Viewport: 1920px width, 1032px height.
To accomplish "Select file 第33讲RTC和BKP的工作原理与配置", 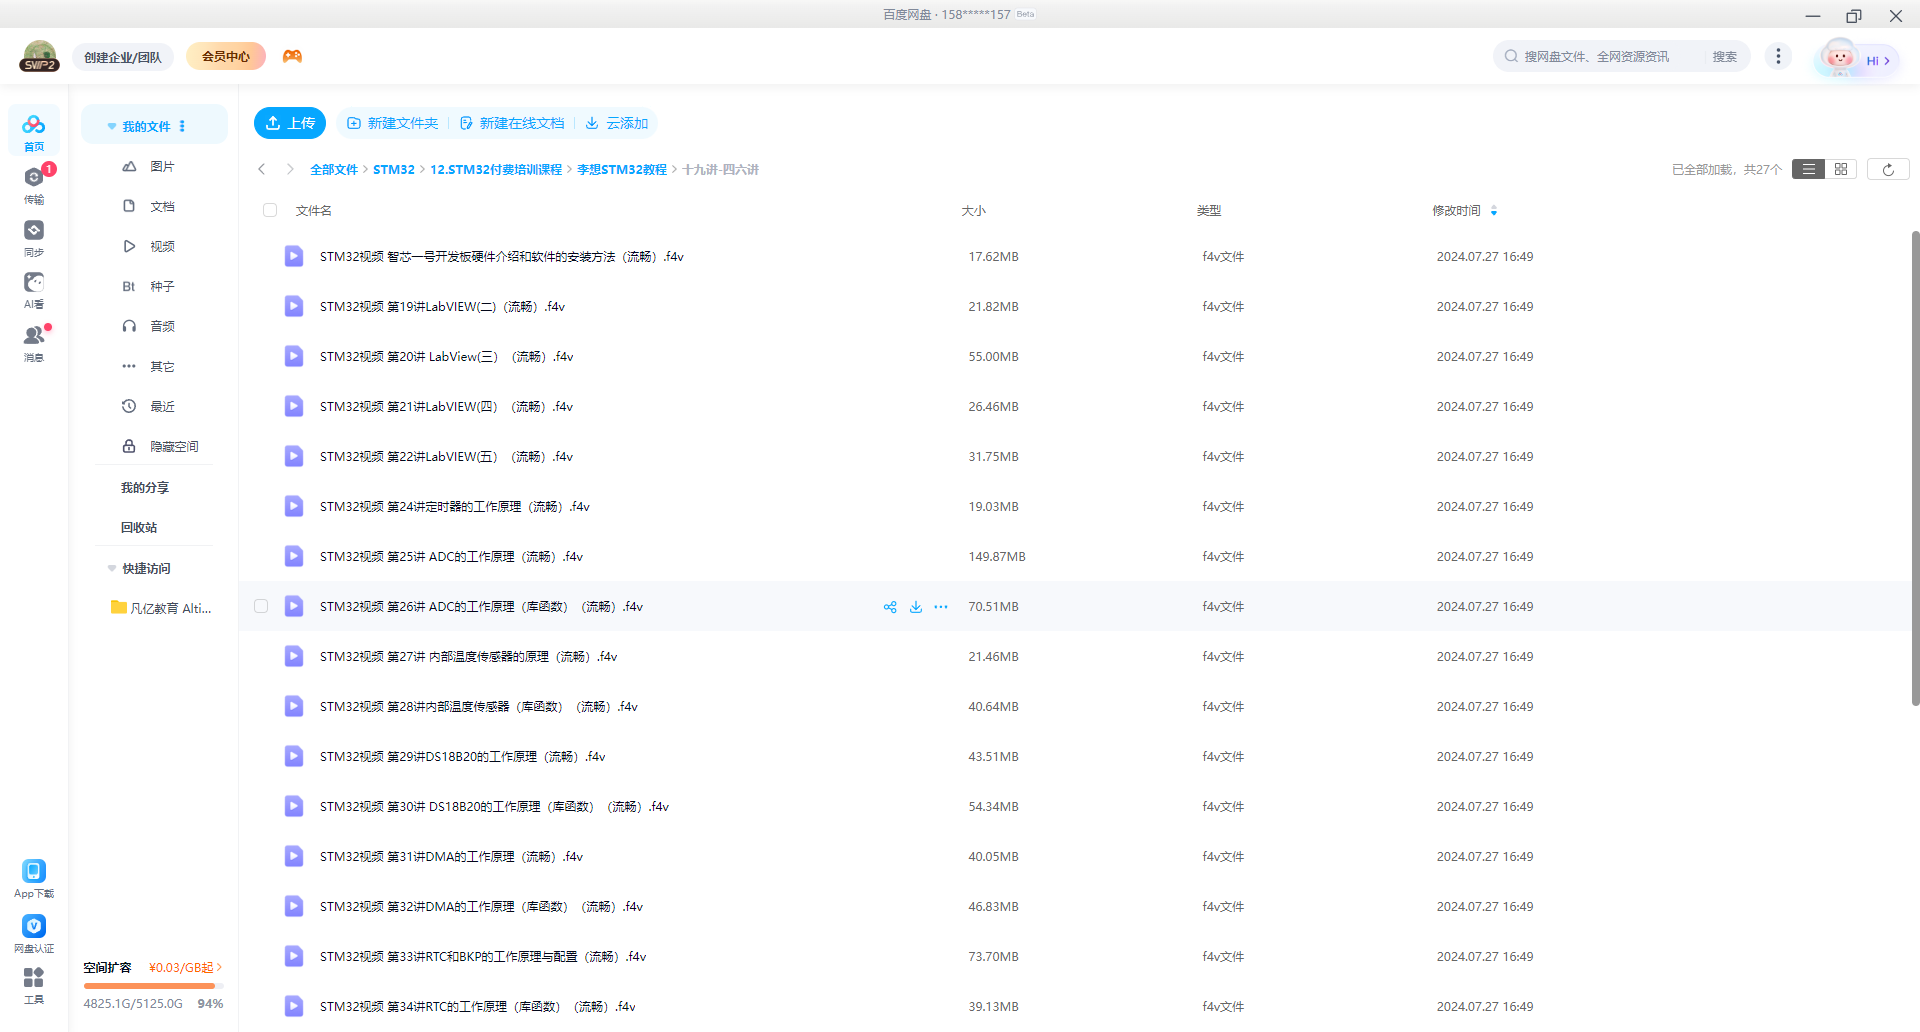I will coord(483,957).
